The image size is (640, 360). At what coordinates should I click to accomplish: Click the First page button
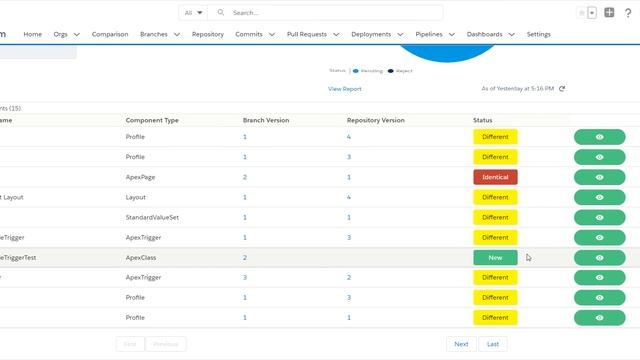pyautogui.click(x=130, y=344)
